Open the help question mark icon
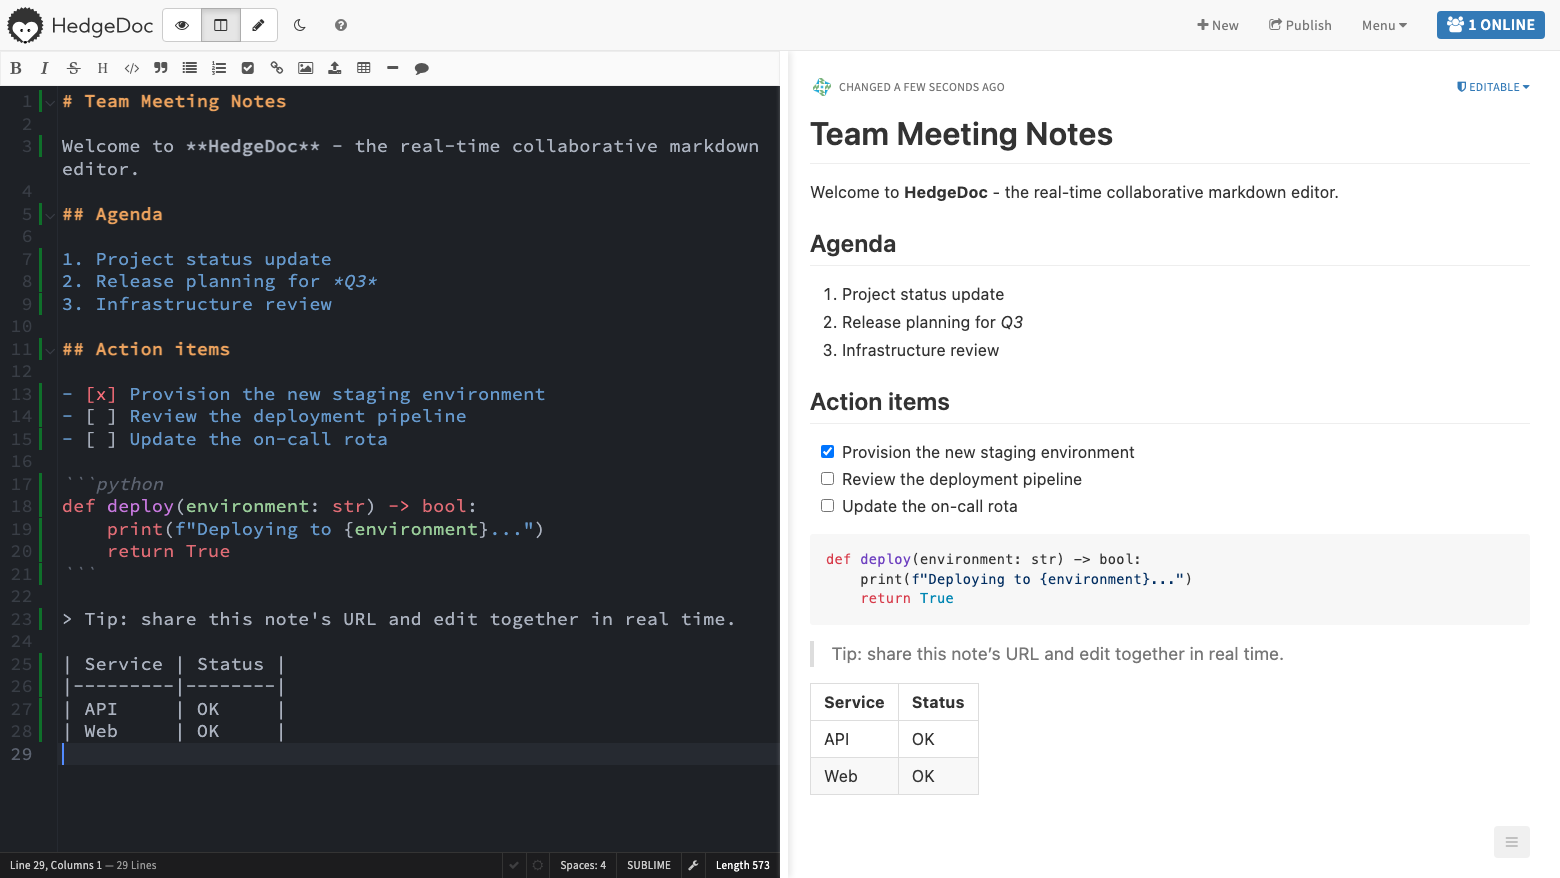 pos(341,25)
